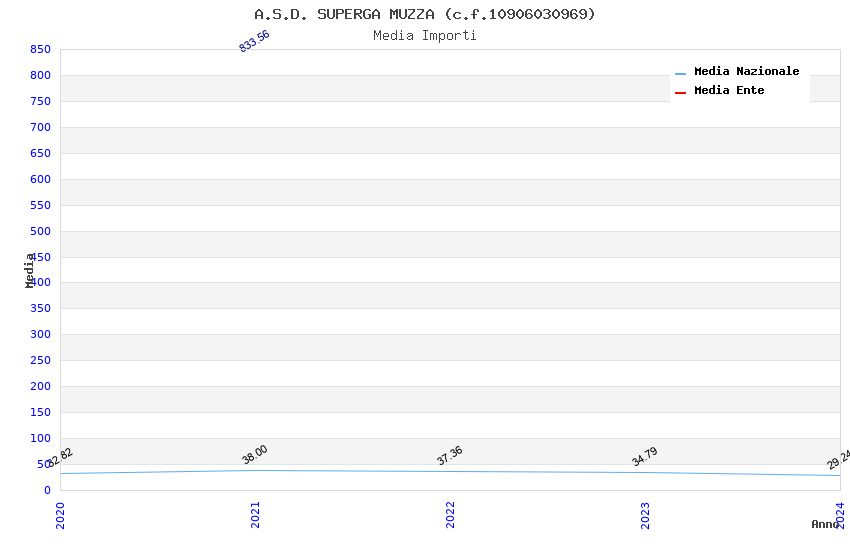Click the 250 y-axis value
The image size is (850, 550).
click(40, 360)
